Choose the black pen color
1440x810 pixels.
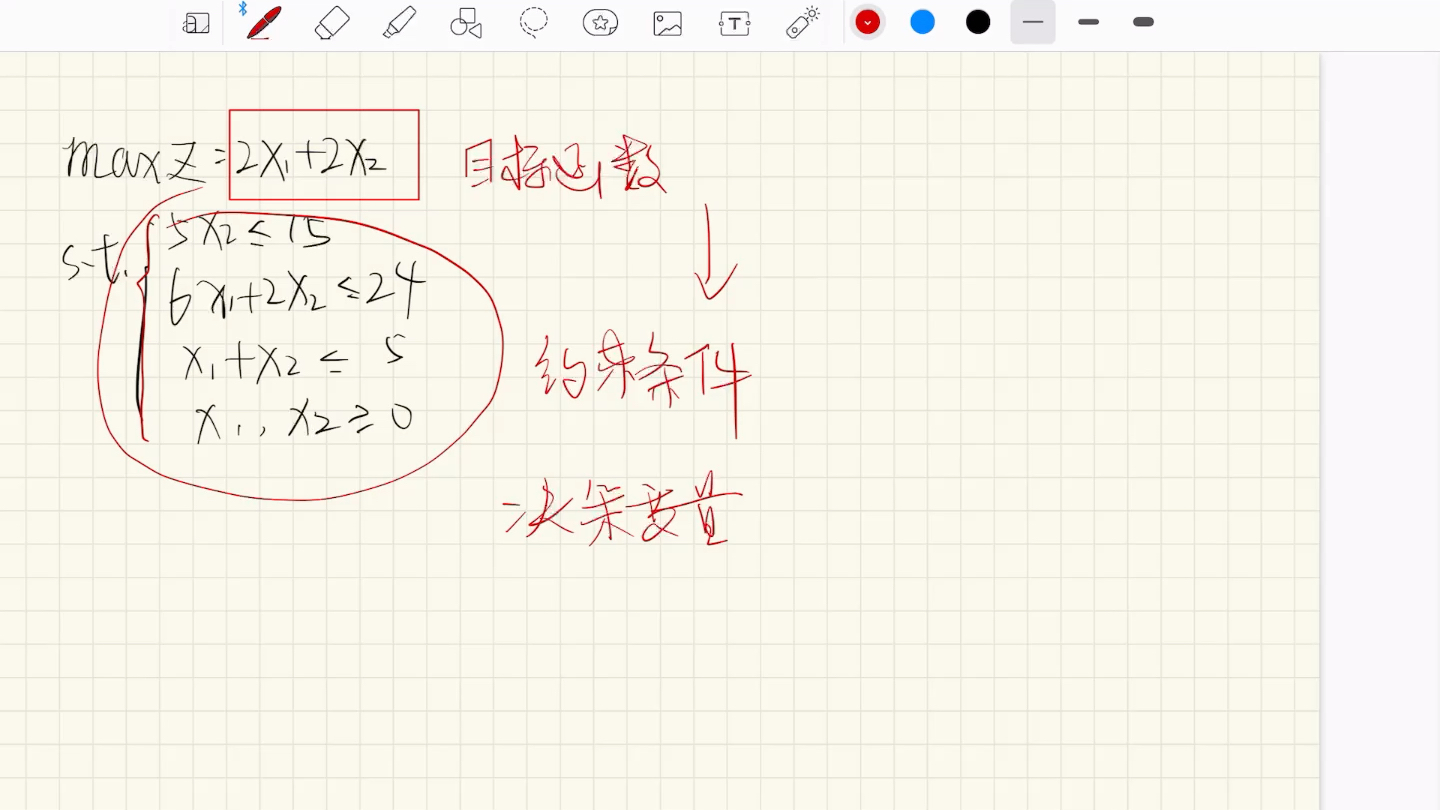tap(978, 22)
